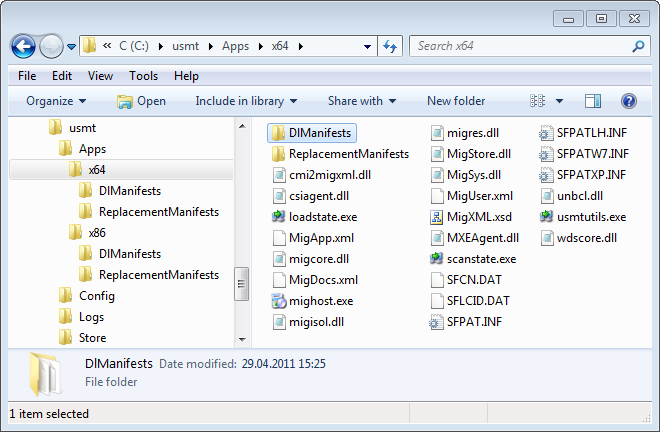The width and height of the screenshot is (660, 432).
Task: Click tree scrollbar down arrow
Action: point(242,339)
